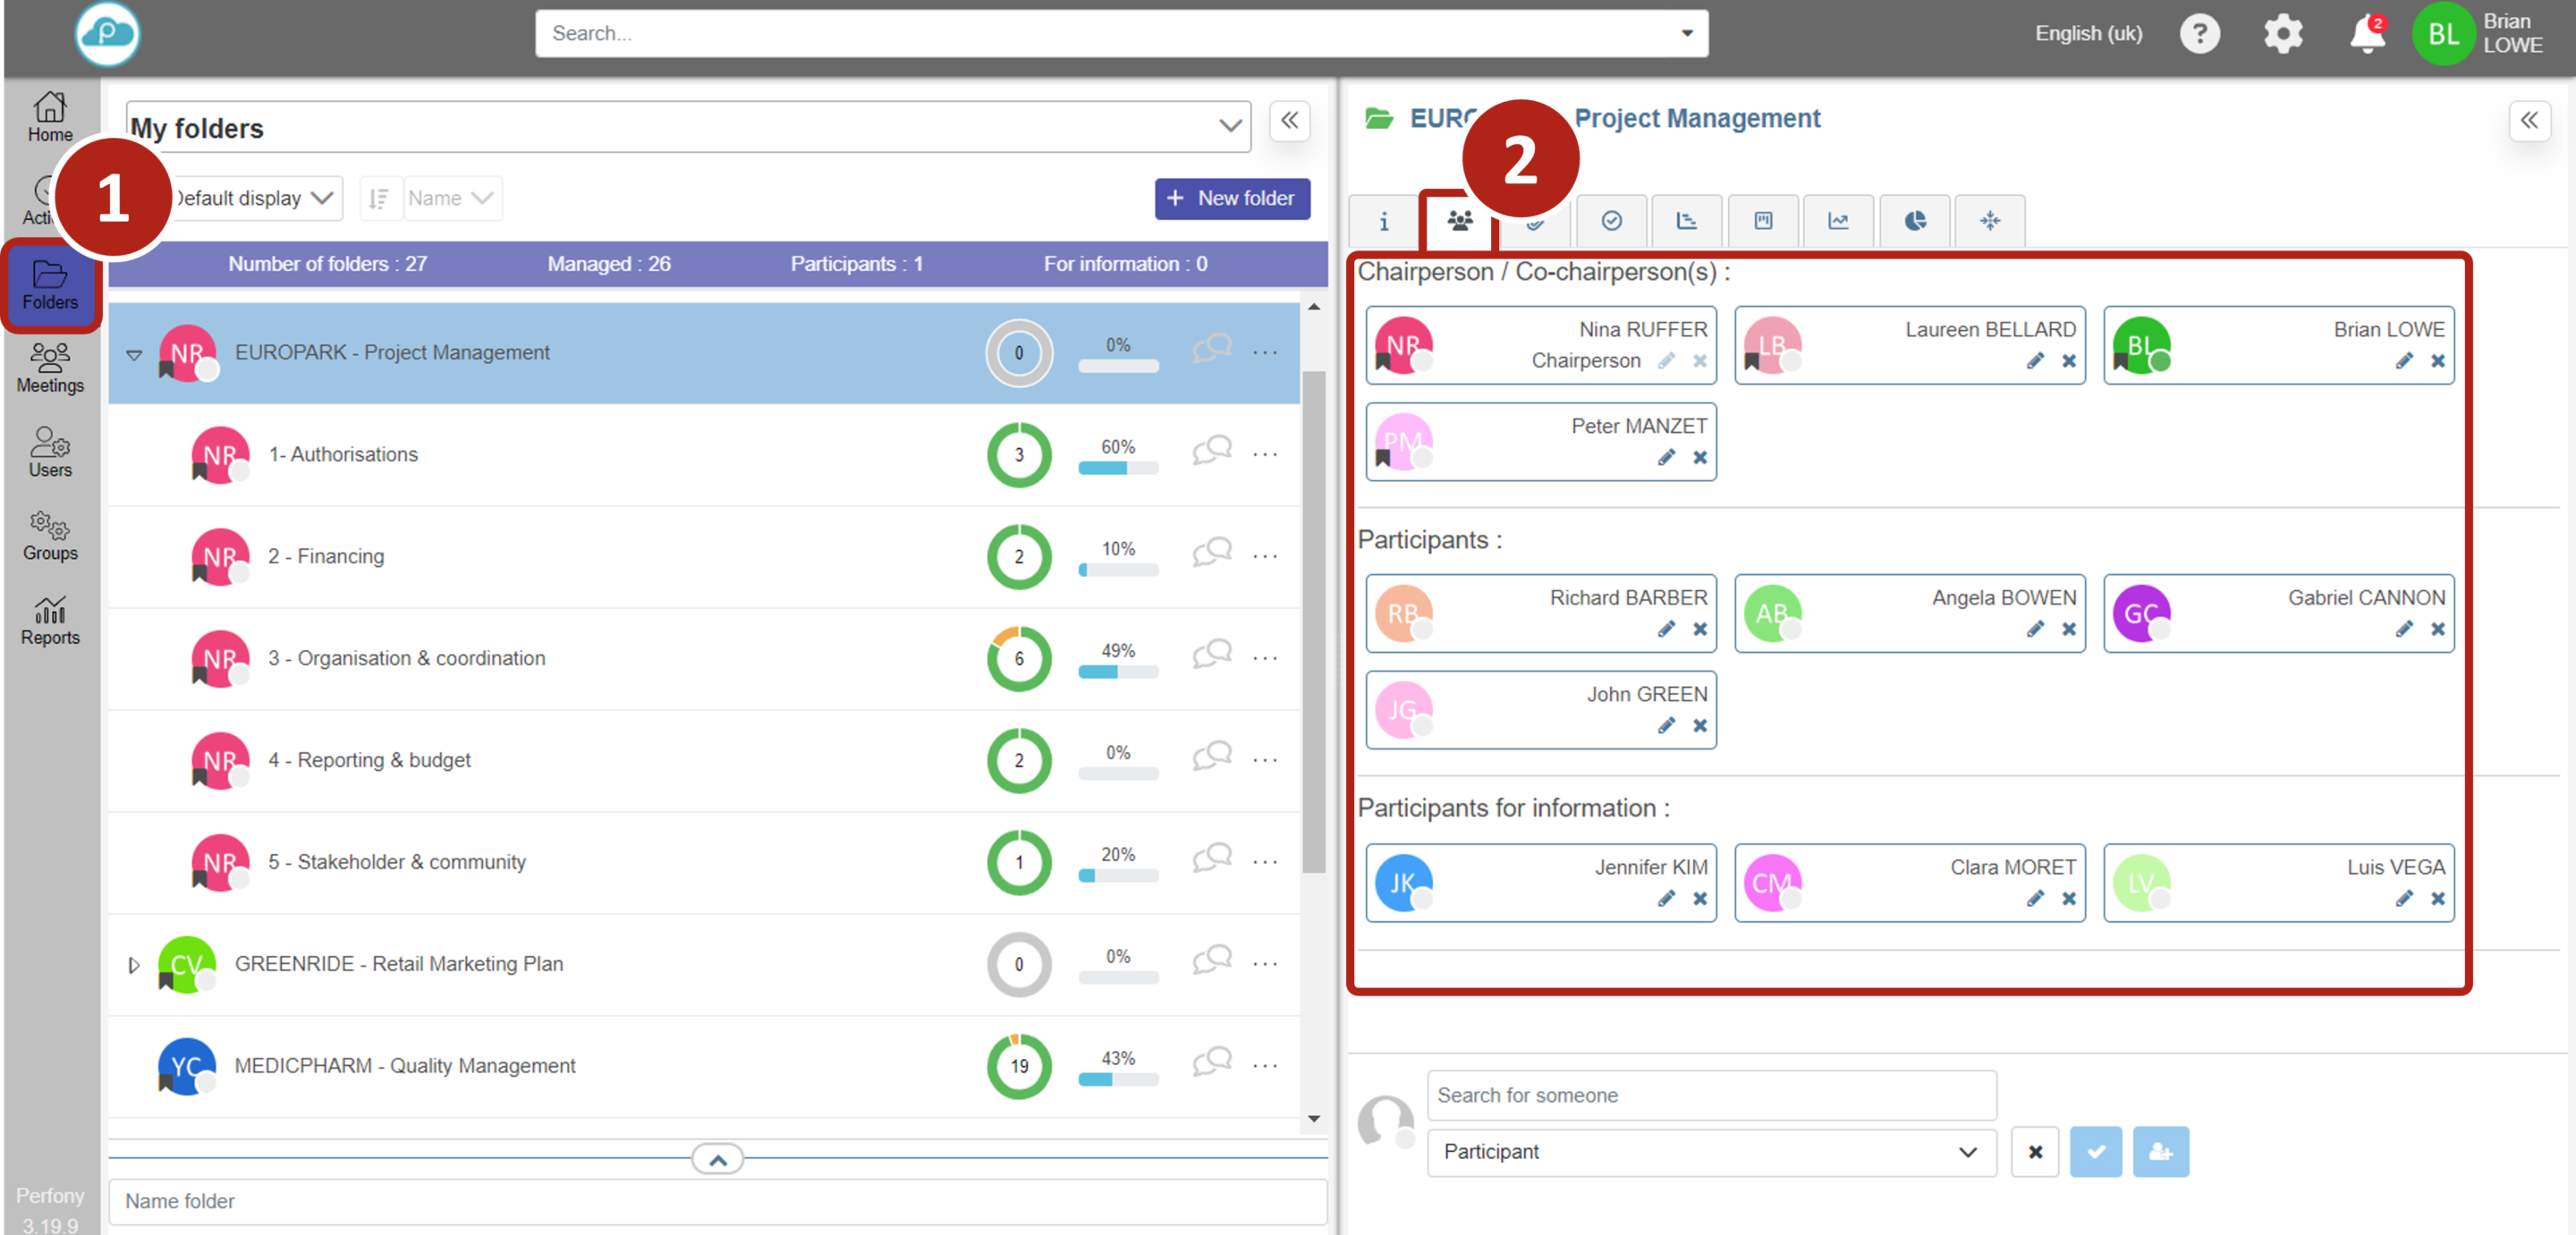This screenshot has width=2576, height=1235.
Task: Open the Participant role dropdown
Action: point(1710,1152)
